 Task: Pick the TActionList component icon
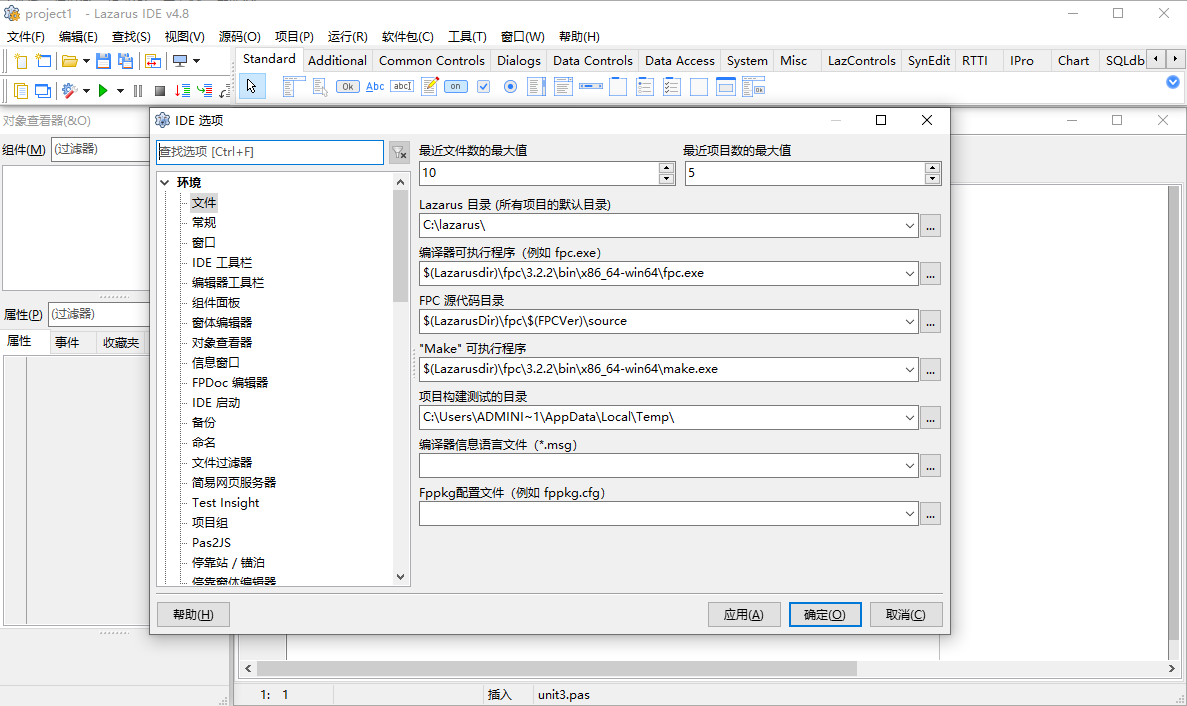[753, 87]
